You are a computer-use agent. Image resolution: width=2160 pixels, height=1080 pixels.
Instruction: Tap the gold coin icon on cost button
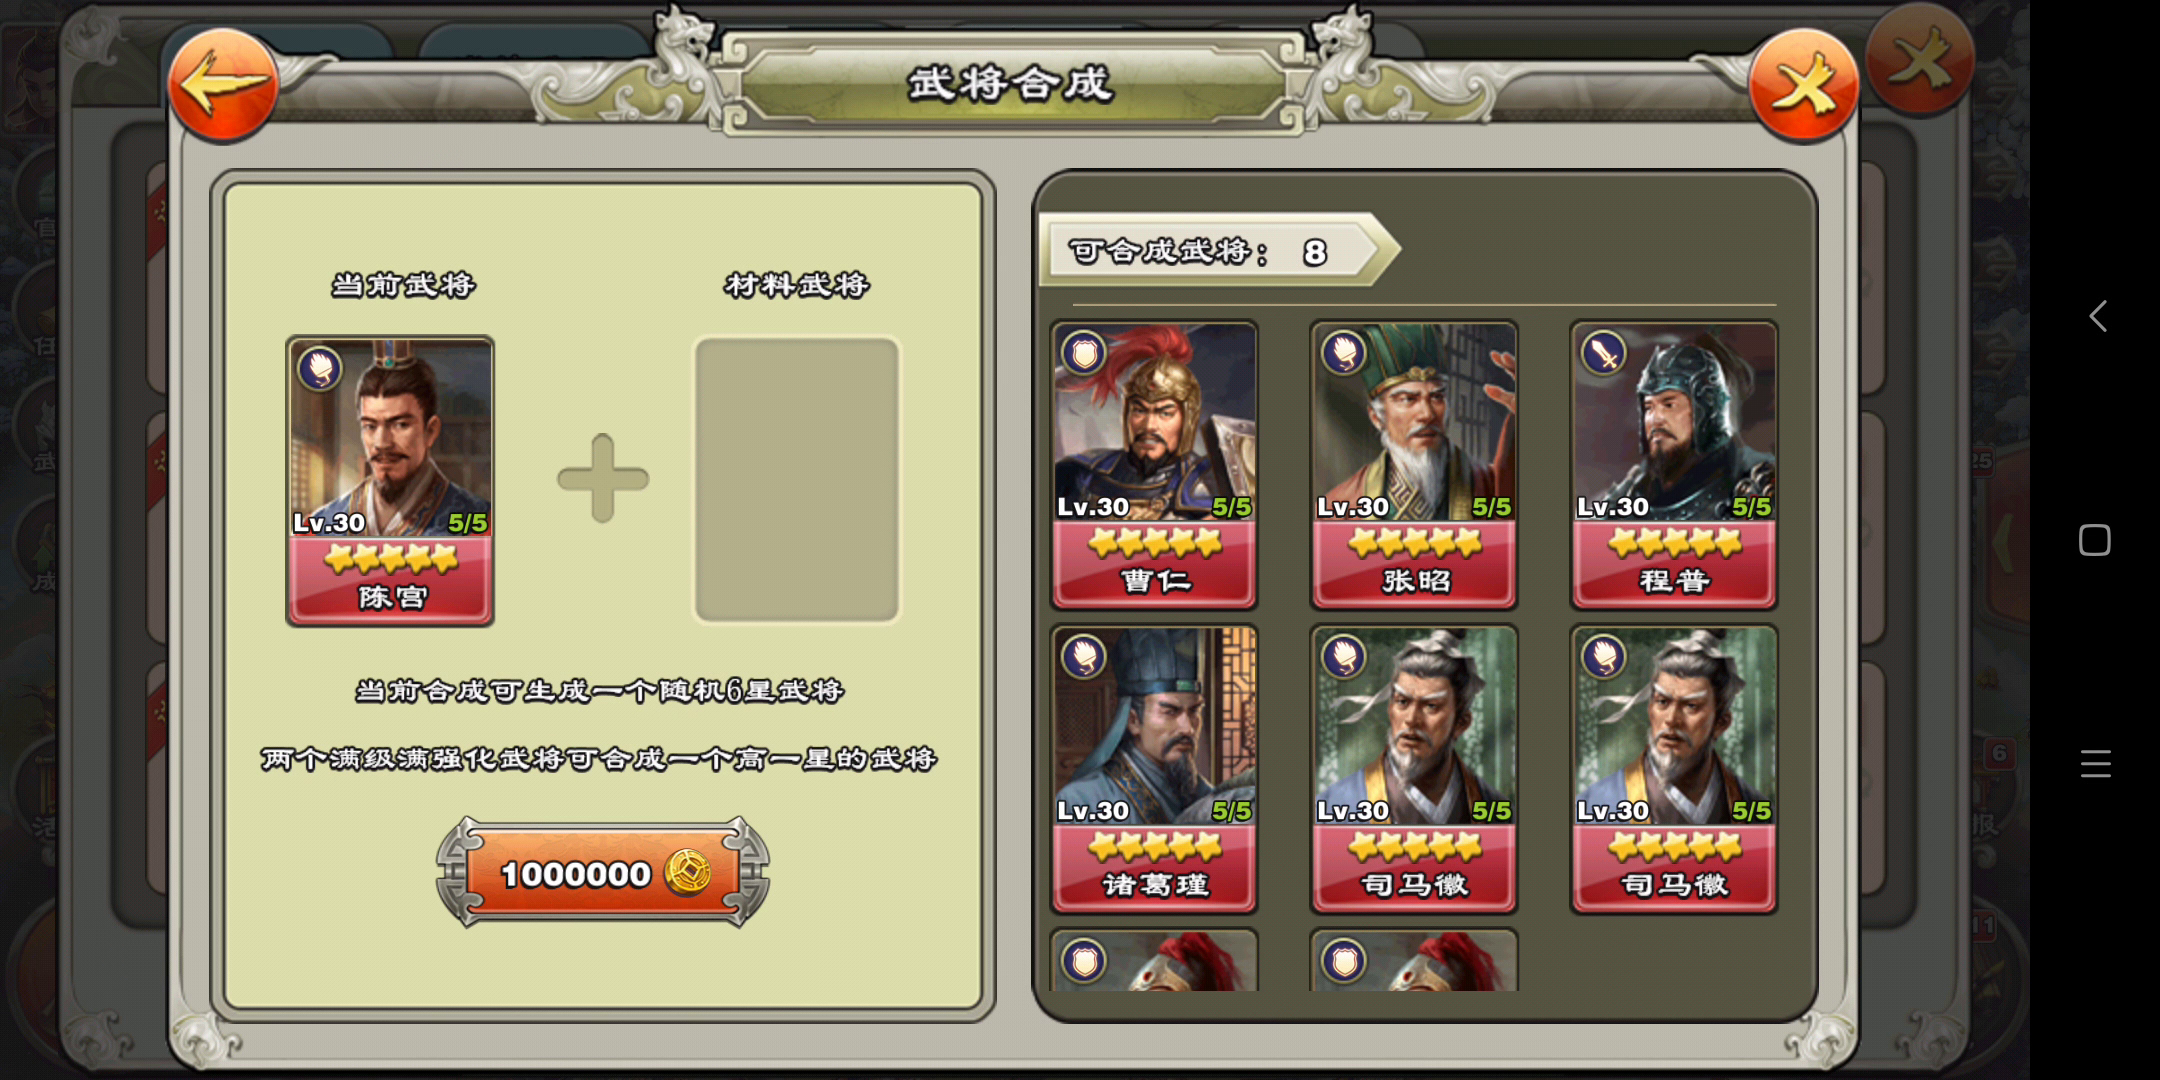coord(689,873)
